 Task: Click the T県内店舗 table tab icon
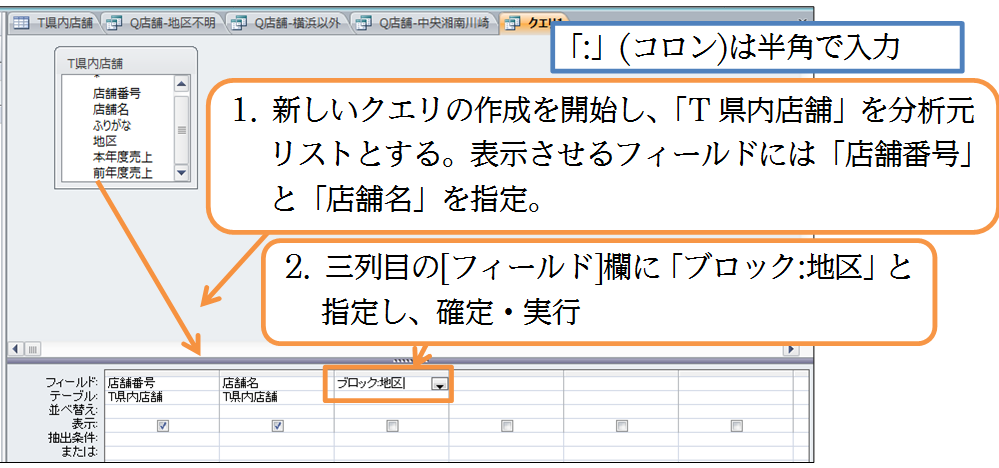click(x=20, y=20)
